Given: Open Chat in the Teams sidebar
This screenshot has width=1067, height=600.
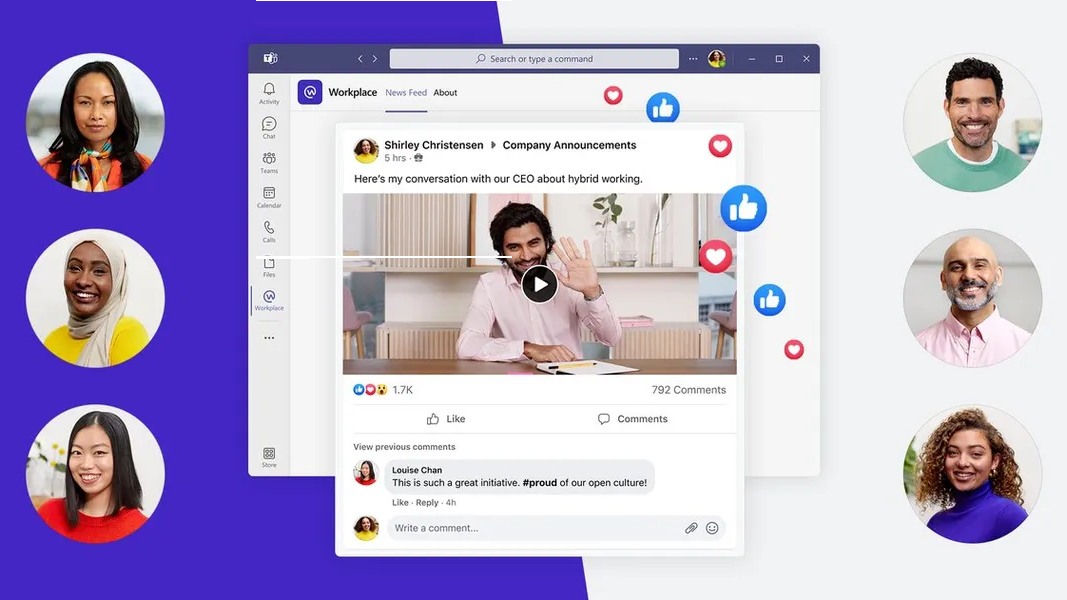Looking at the screenshot, I should 269,127.
